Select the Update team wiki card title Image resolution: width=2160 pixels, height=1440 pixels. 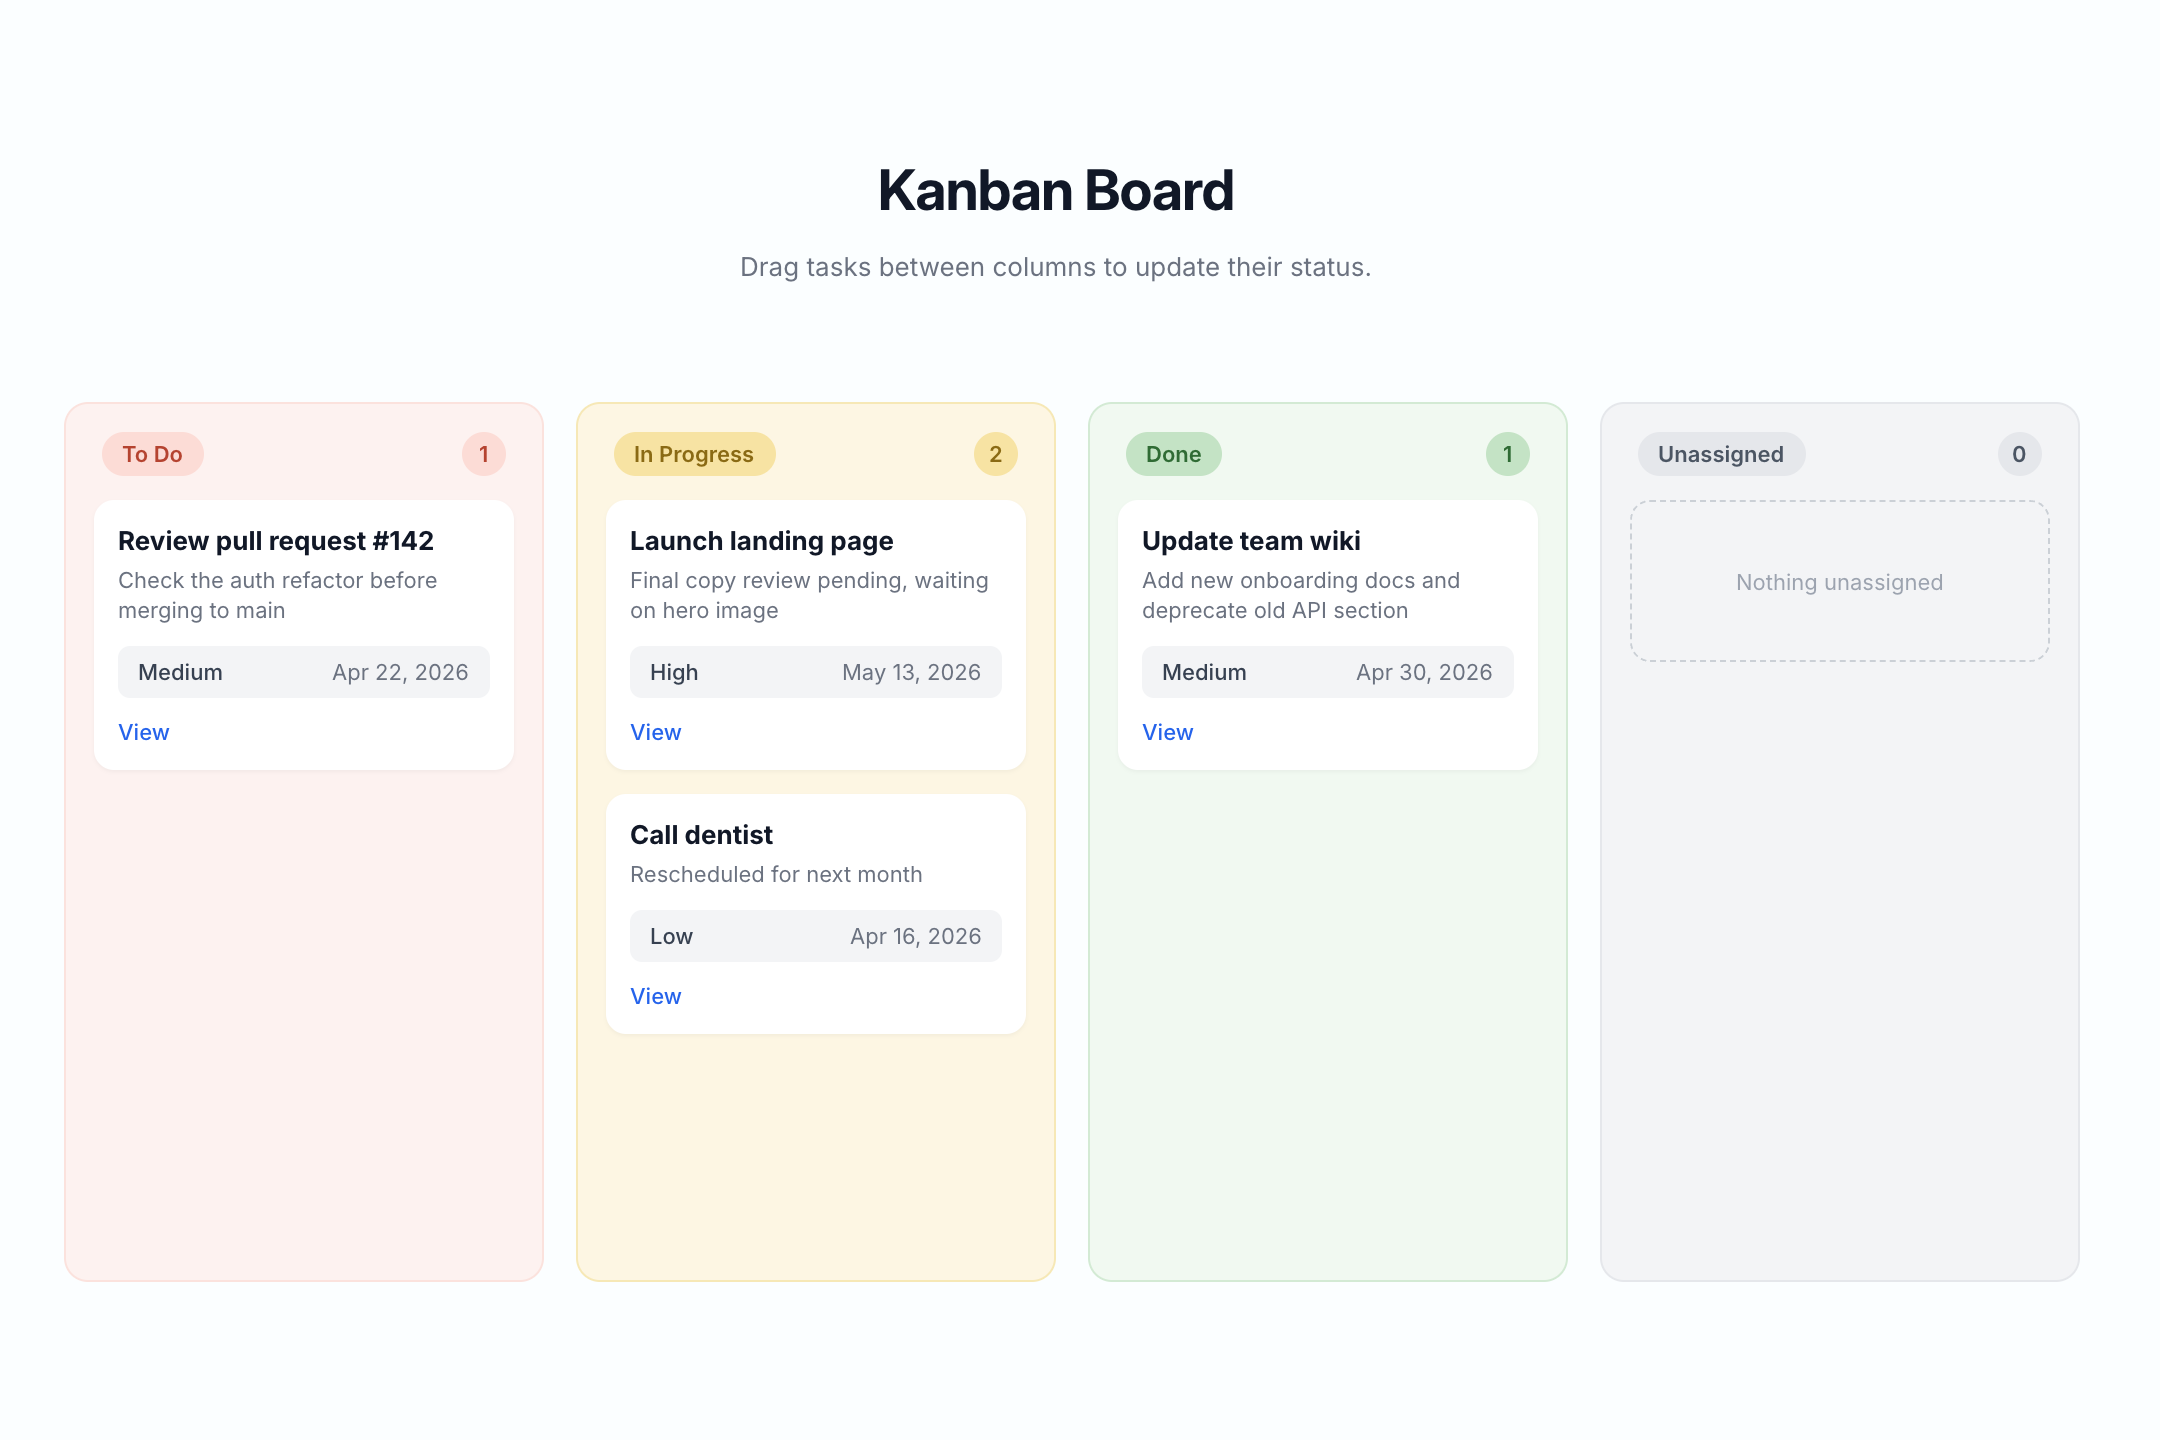(1251, 541)
